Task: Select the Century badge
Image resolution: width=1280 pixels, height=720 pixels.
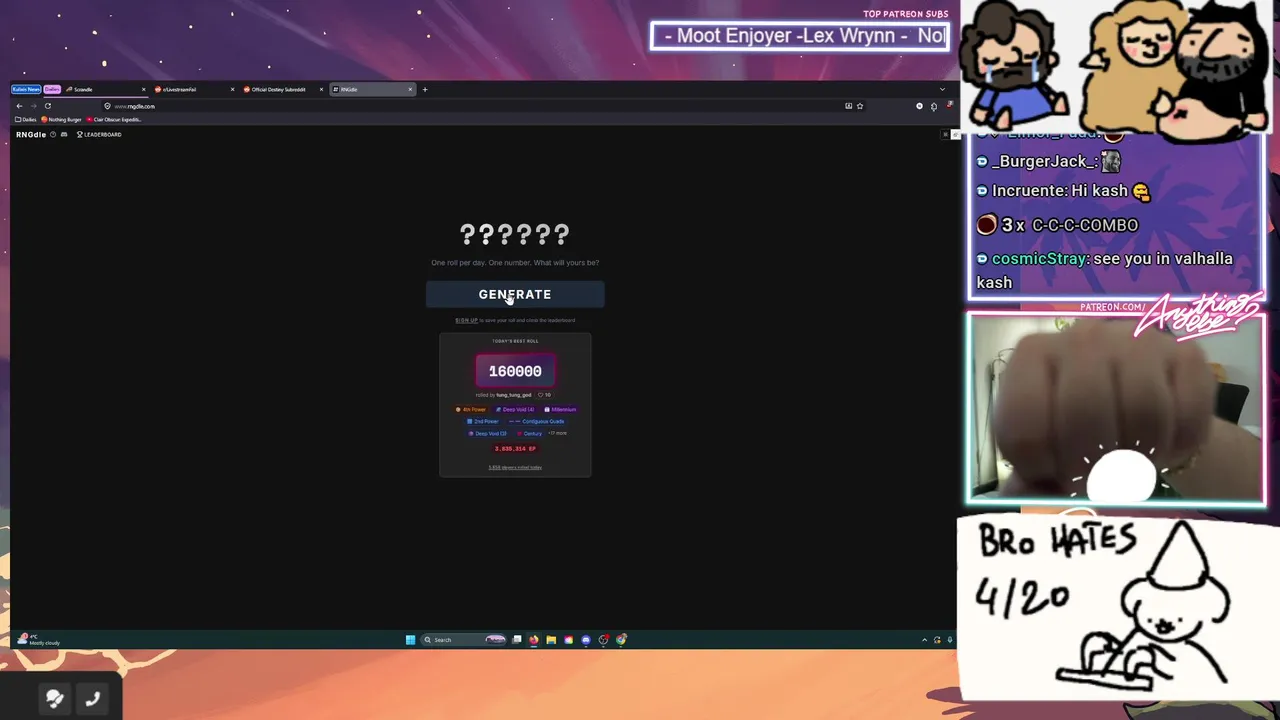Action: [x=529, y=433]
